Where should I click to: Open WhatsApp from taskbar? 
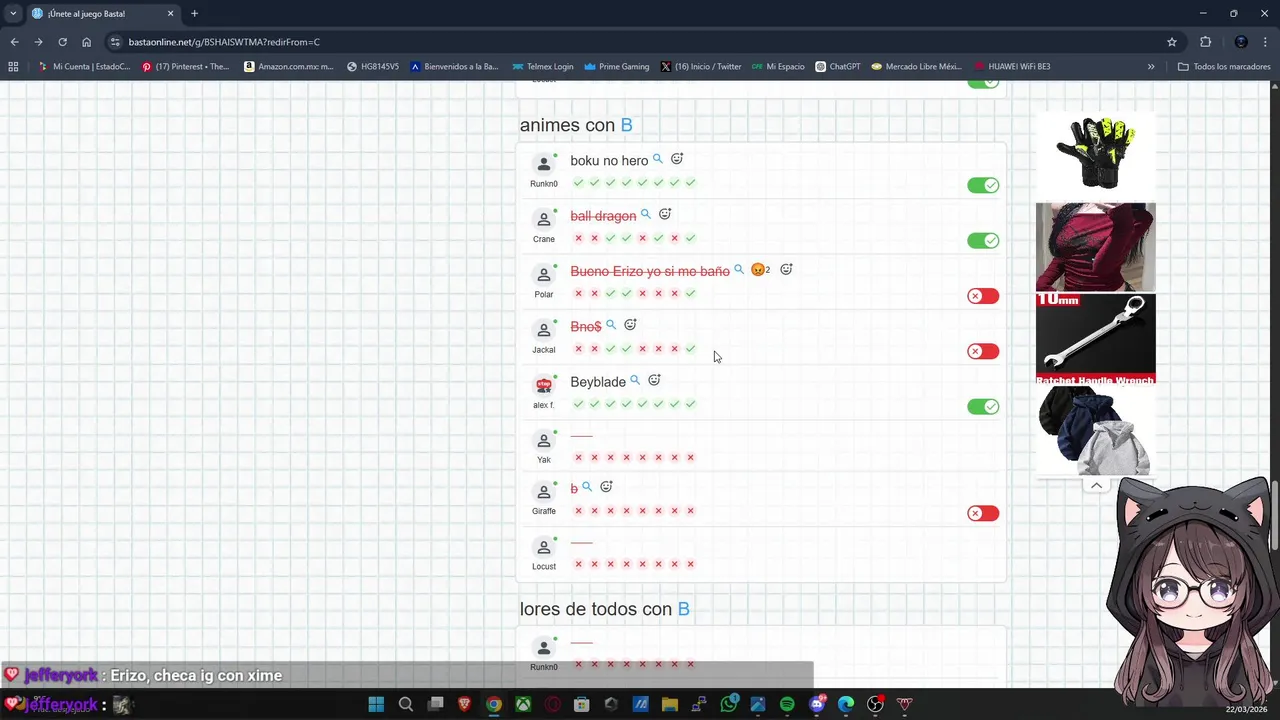tap(729, 704)
